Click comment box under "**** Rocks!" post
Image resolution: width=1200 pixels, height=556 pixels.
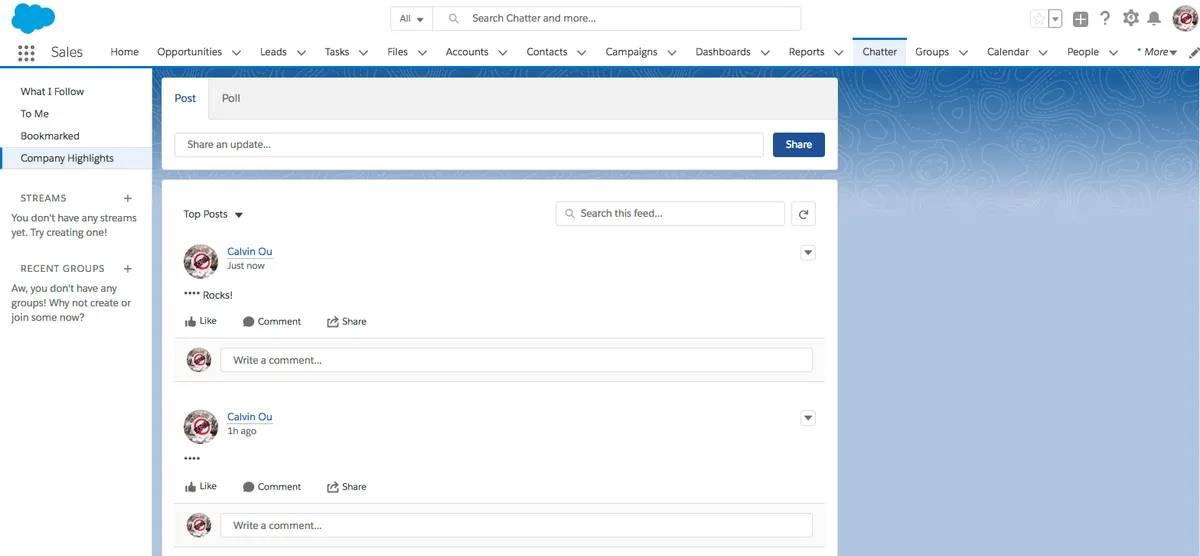click(x=516, y=360)
